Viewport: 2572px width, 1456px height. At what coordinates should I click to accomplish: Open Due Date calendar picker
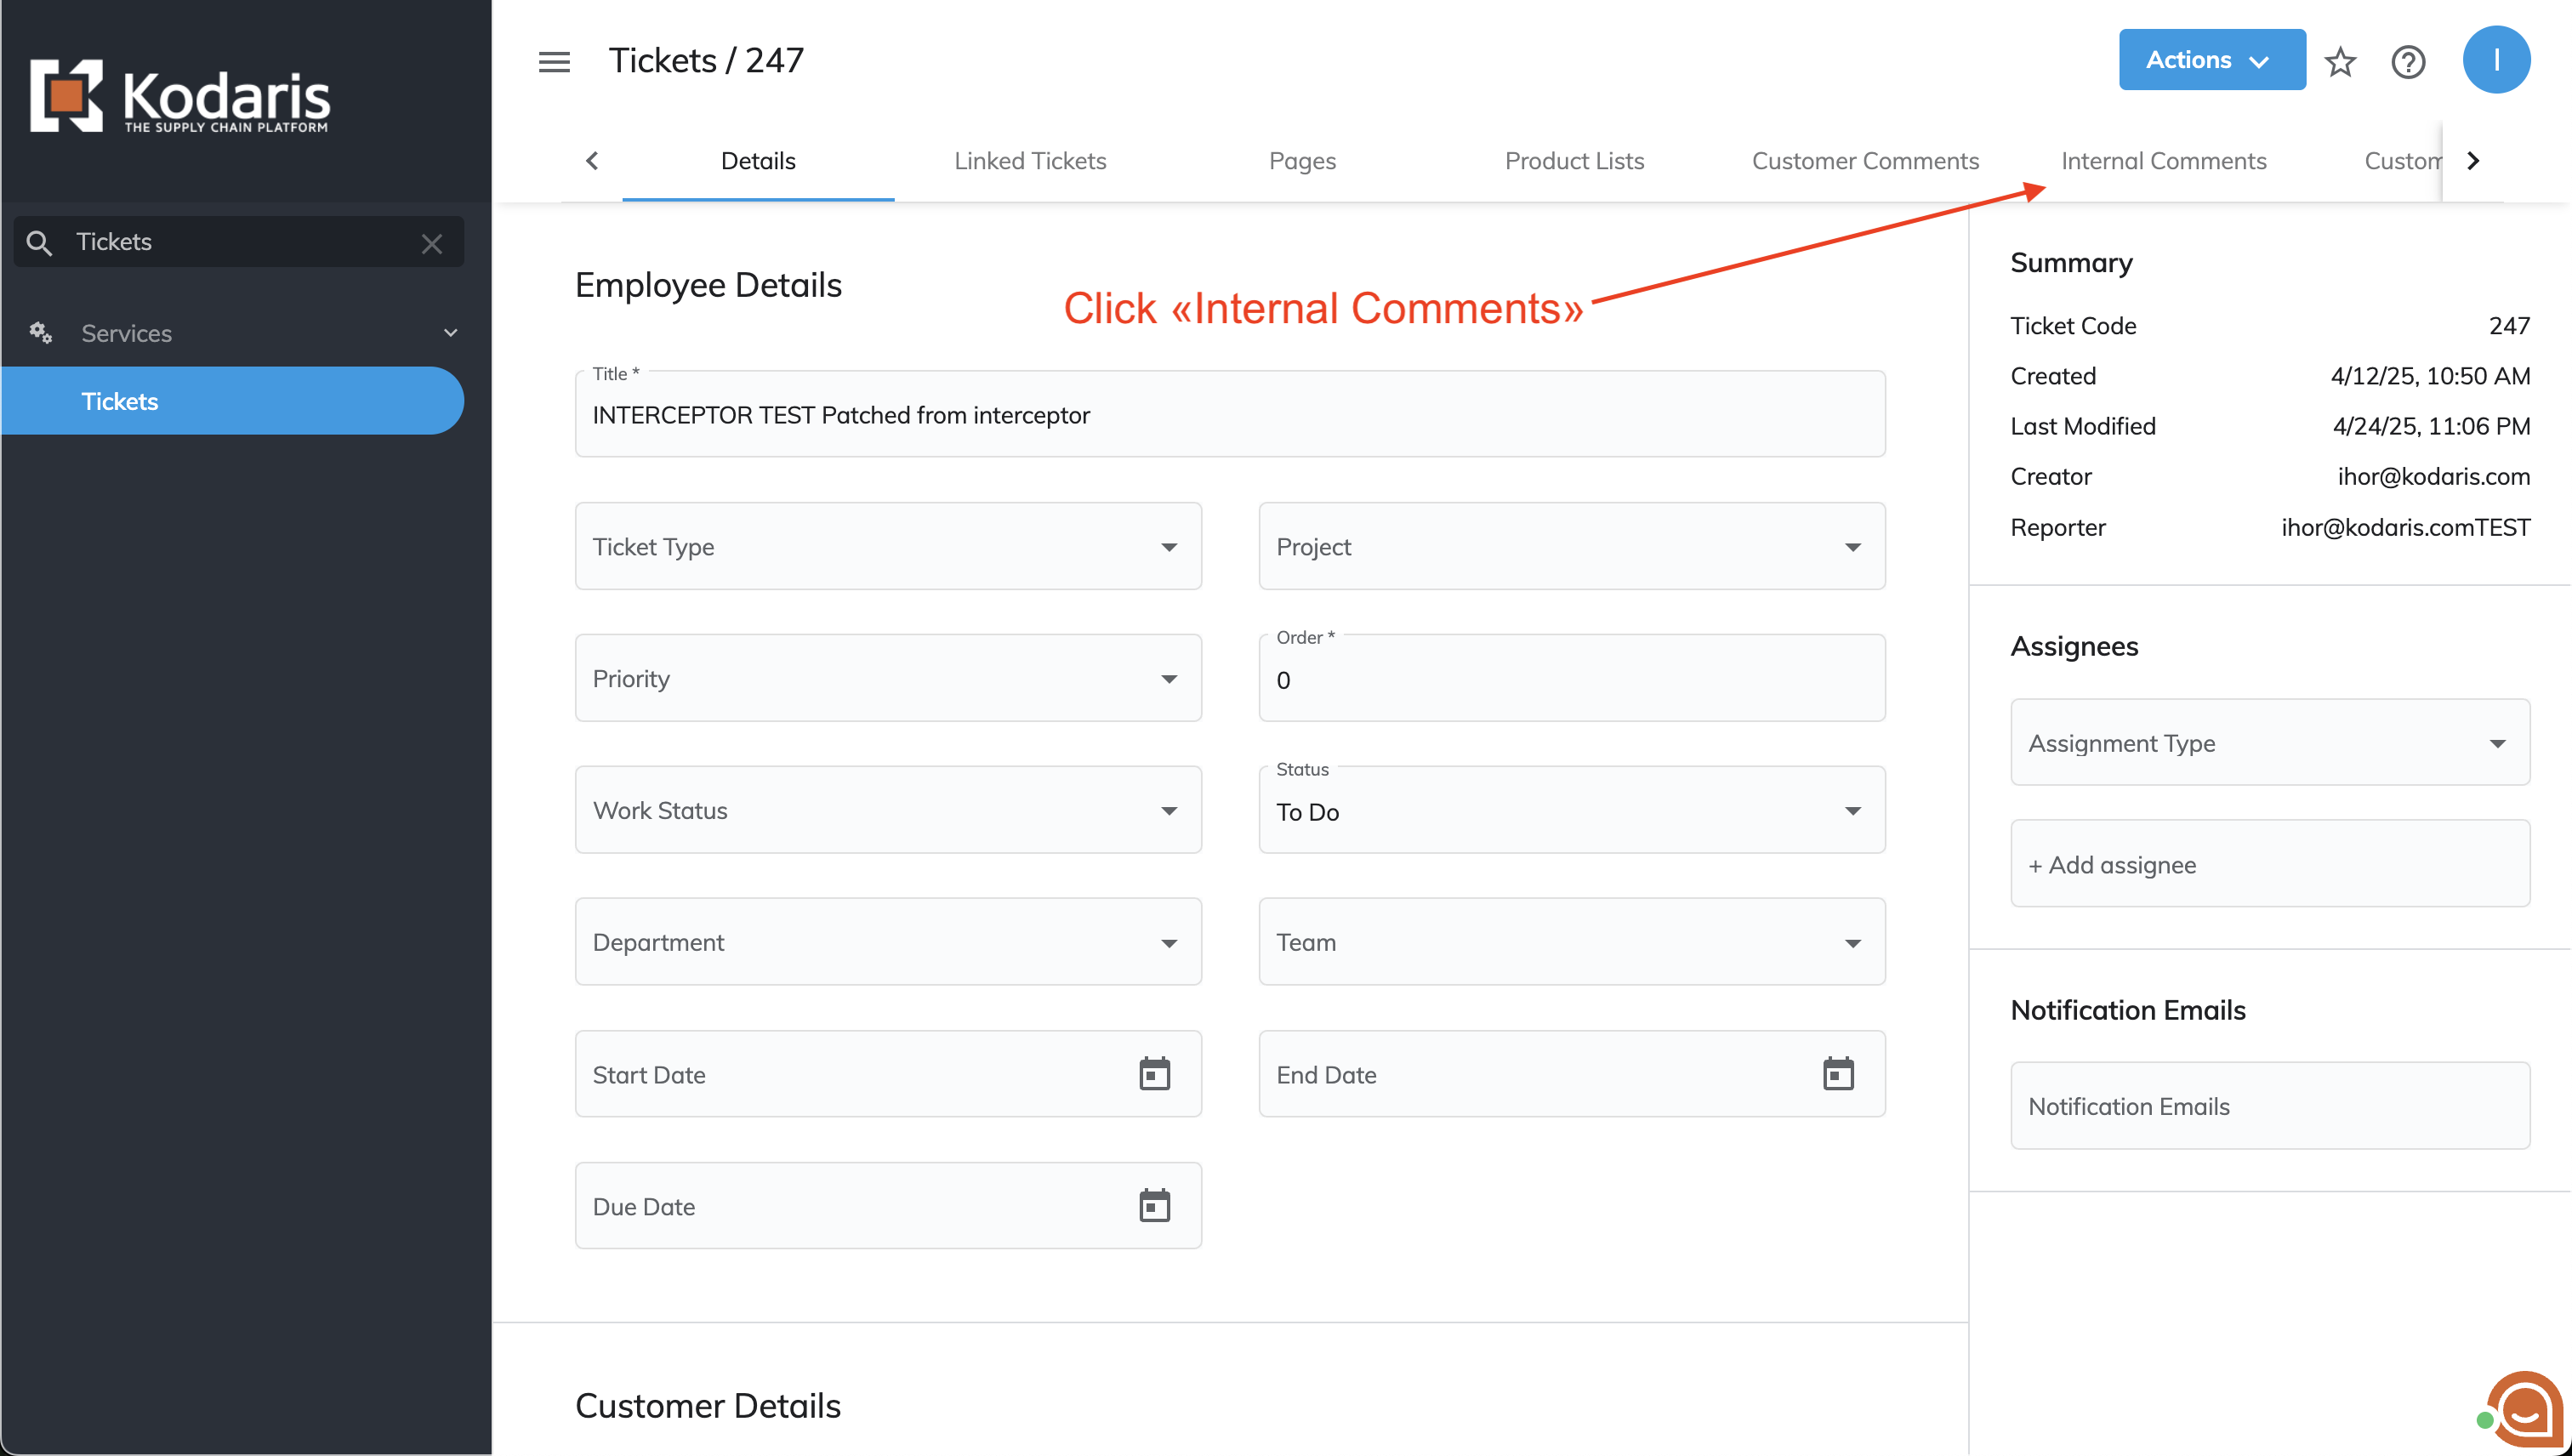click(1154, 1206)
